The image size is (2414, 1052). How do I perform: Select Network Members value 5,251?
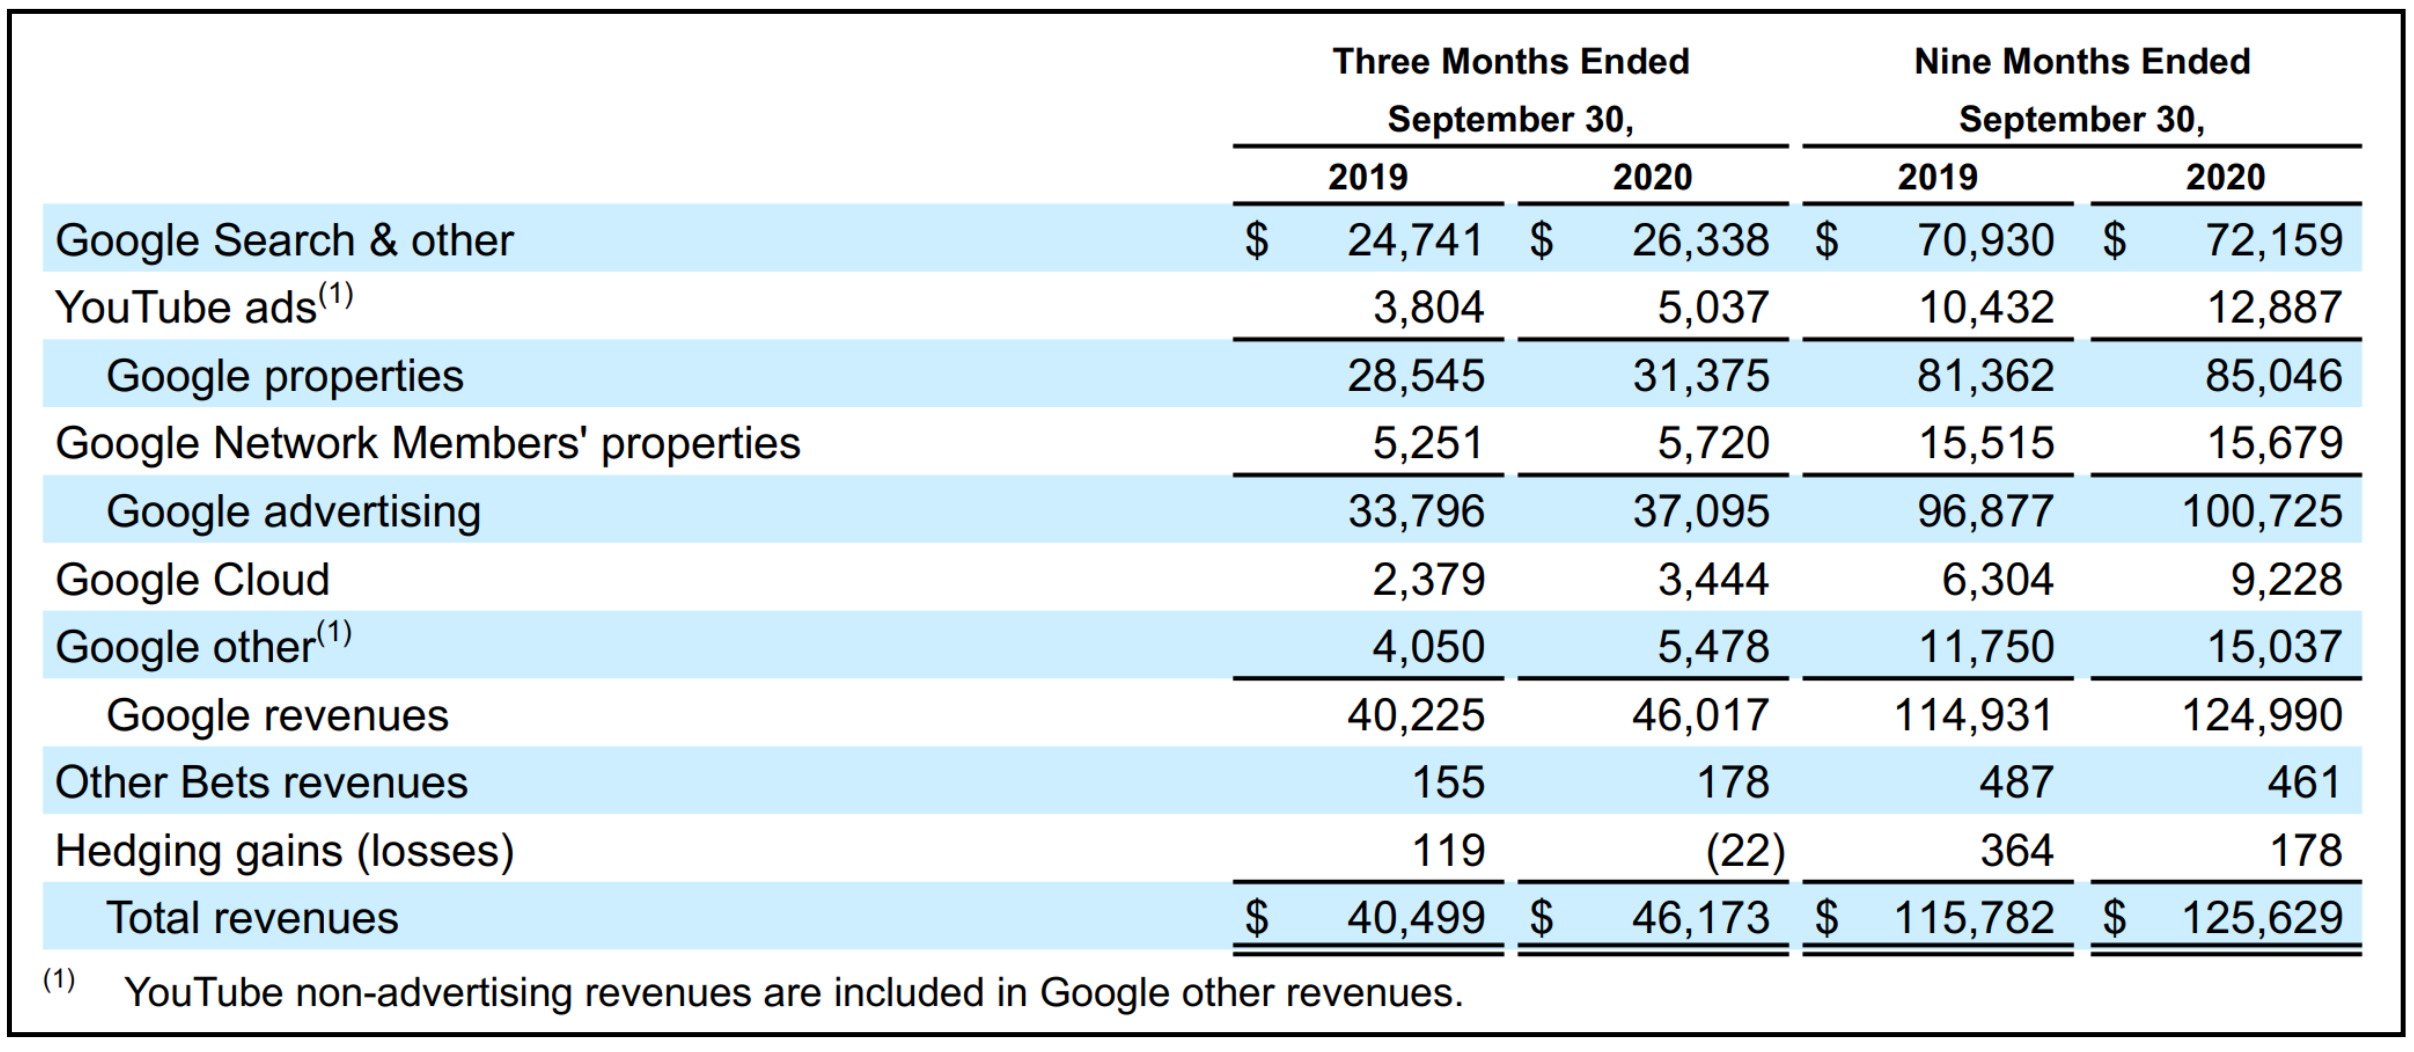(1428, 443)
